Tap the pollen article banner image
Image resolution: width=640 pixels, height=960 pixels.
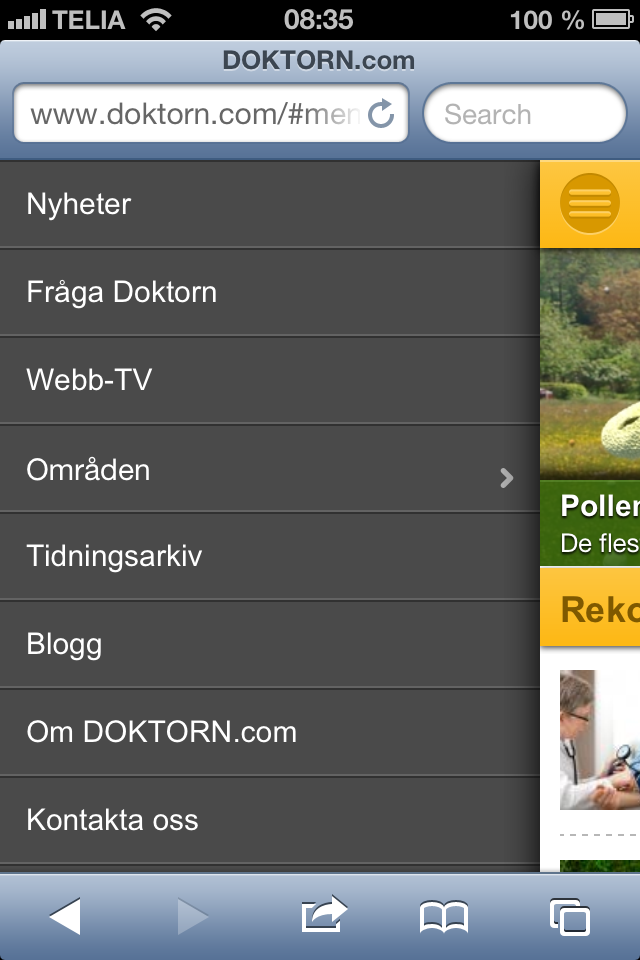pos(590,365)
